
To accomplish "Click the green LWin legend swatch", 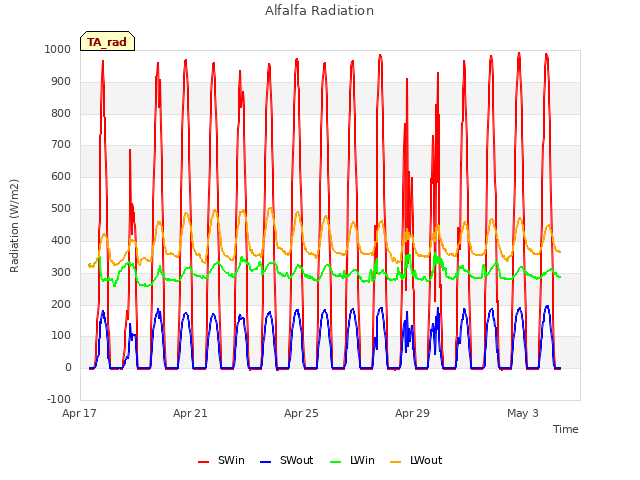I will [336, 462].
